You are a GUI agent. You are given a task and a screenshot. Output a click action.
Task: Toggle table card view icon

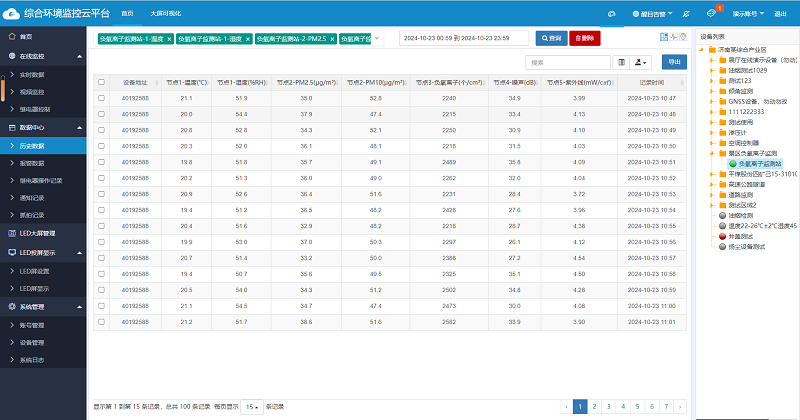coord(621,62)
